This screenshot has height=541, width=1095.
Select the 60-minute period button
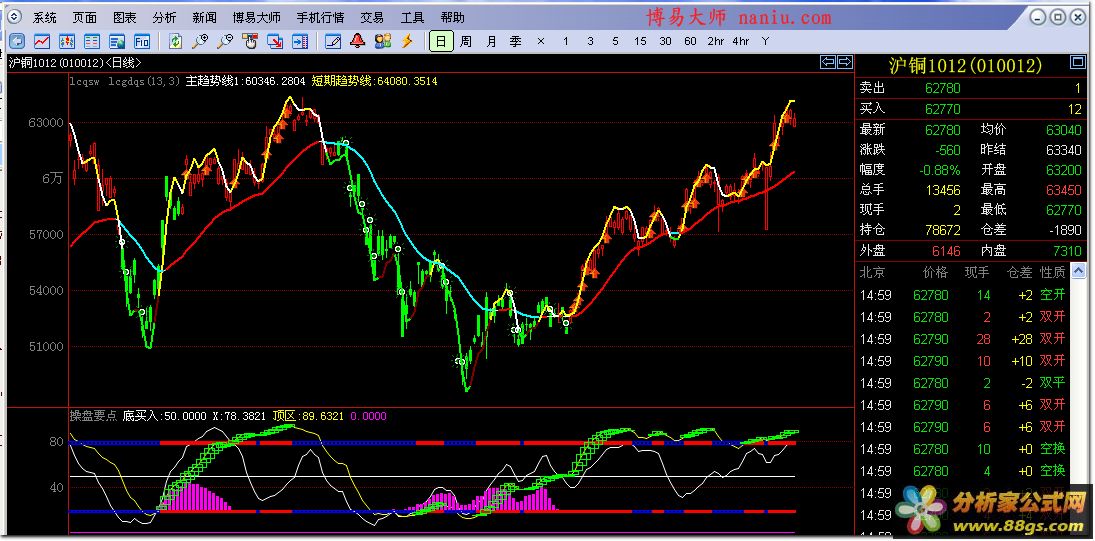click(690, 41)
